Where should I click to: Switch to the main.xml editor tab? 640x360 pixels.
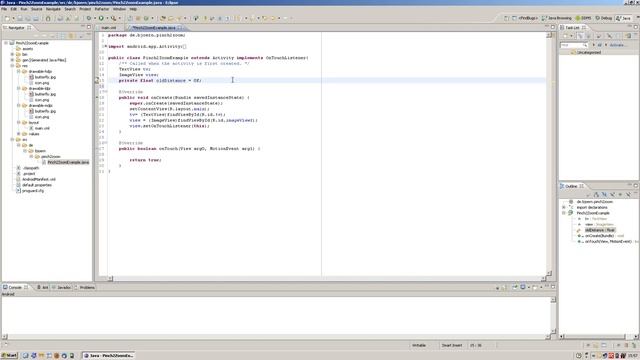point(109,28)
